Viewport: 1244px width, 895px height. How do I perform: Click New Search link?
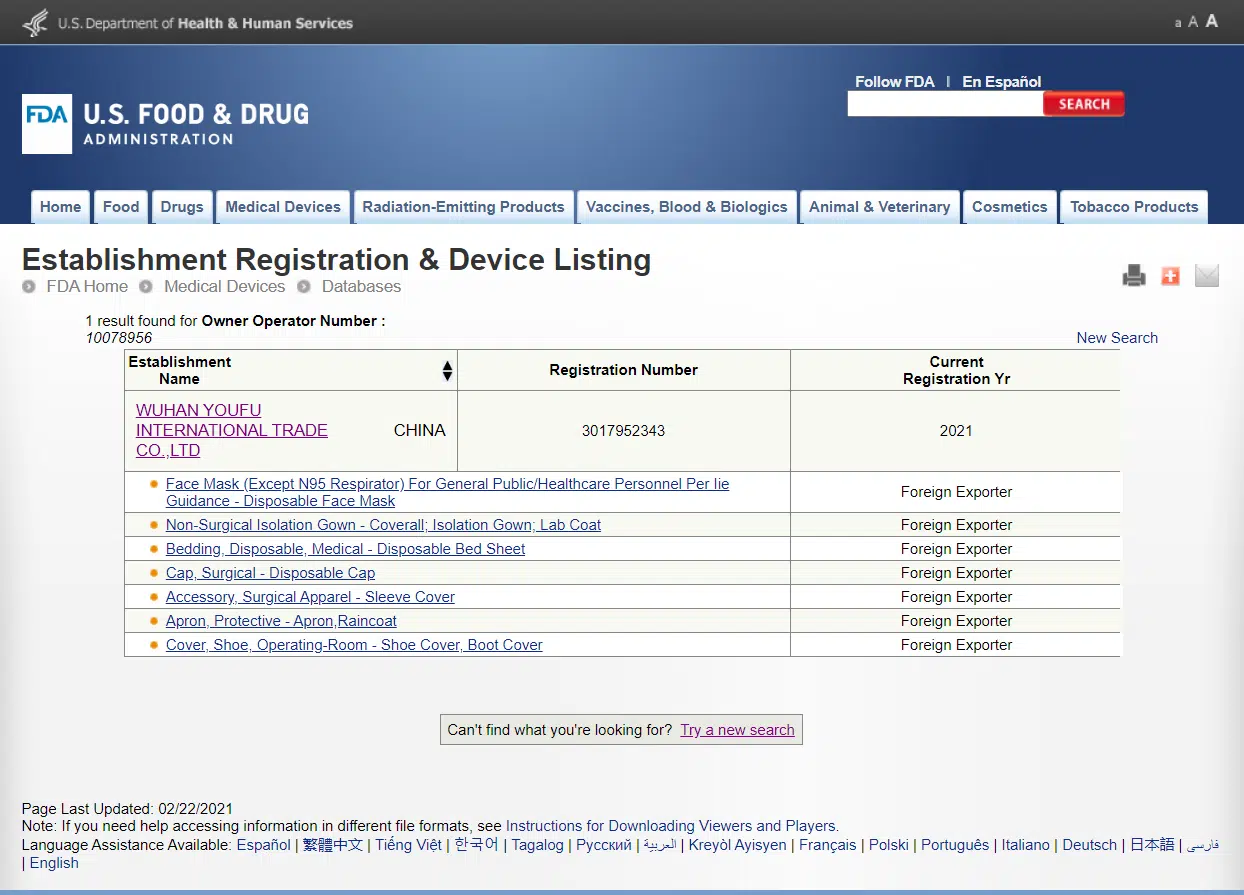pos(1117,338)
